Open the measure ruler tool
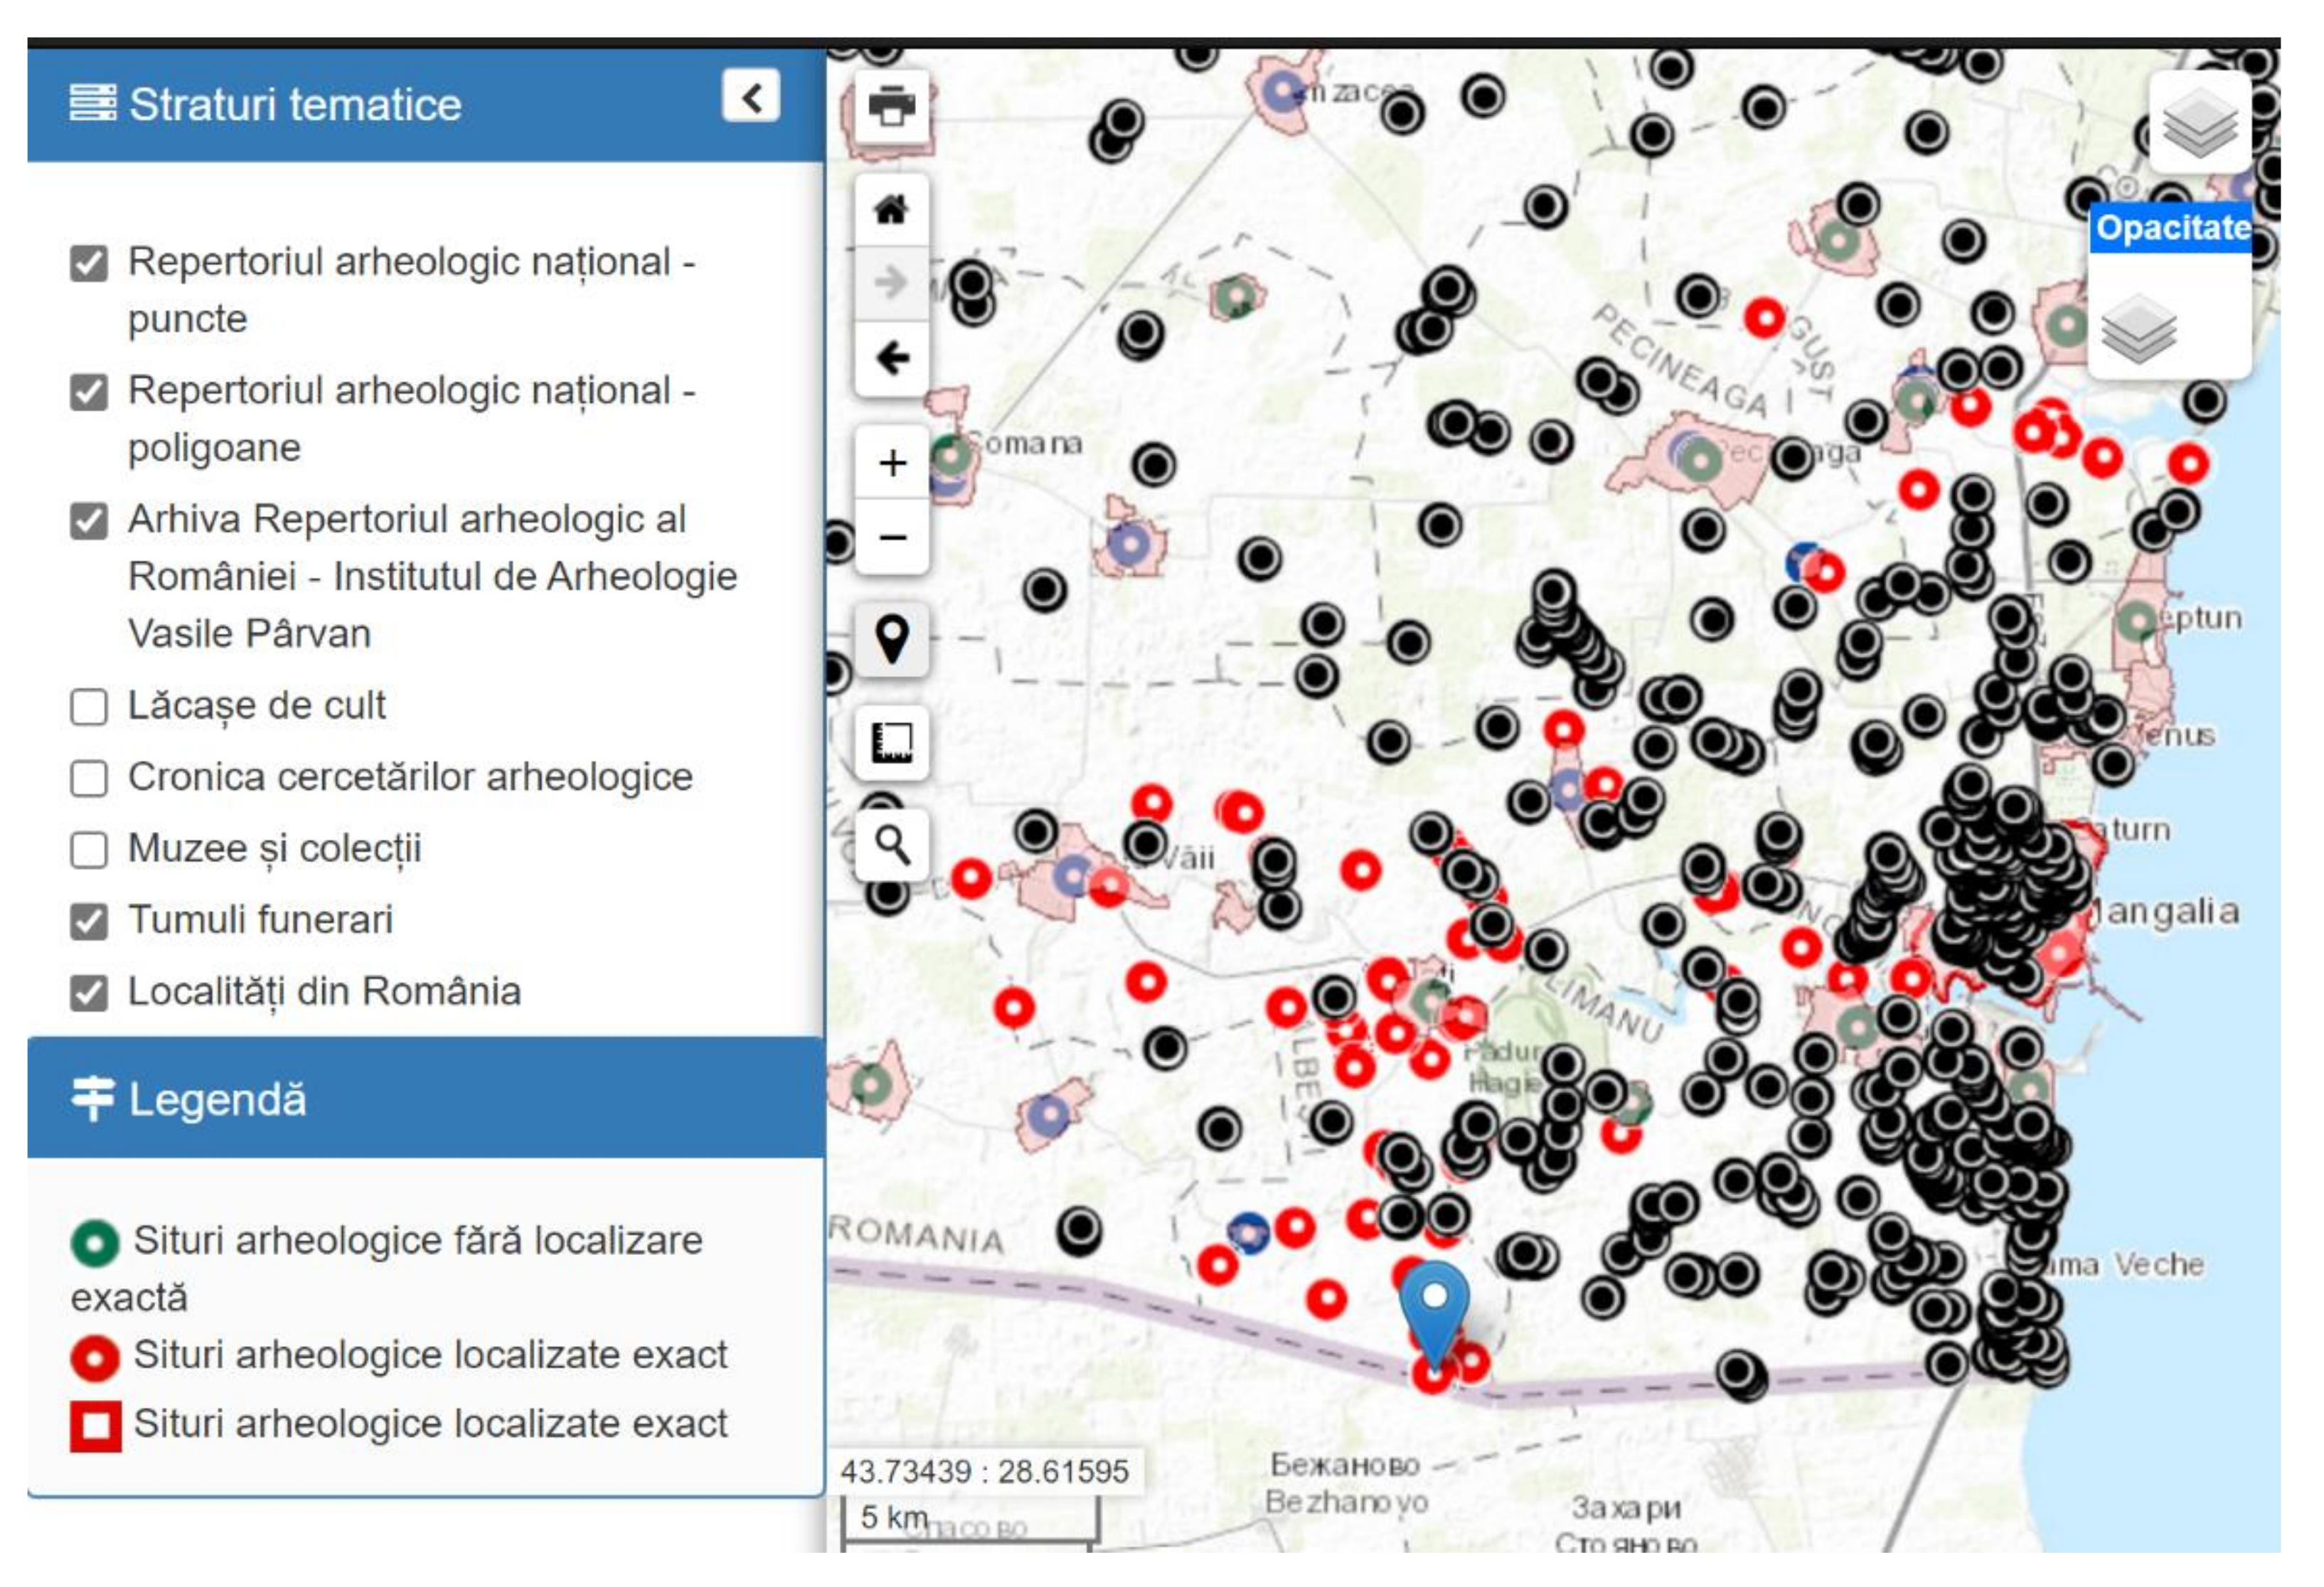This screenshot has width=2324, height=1587. coord(891,742)
